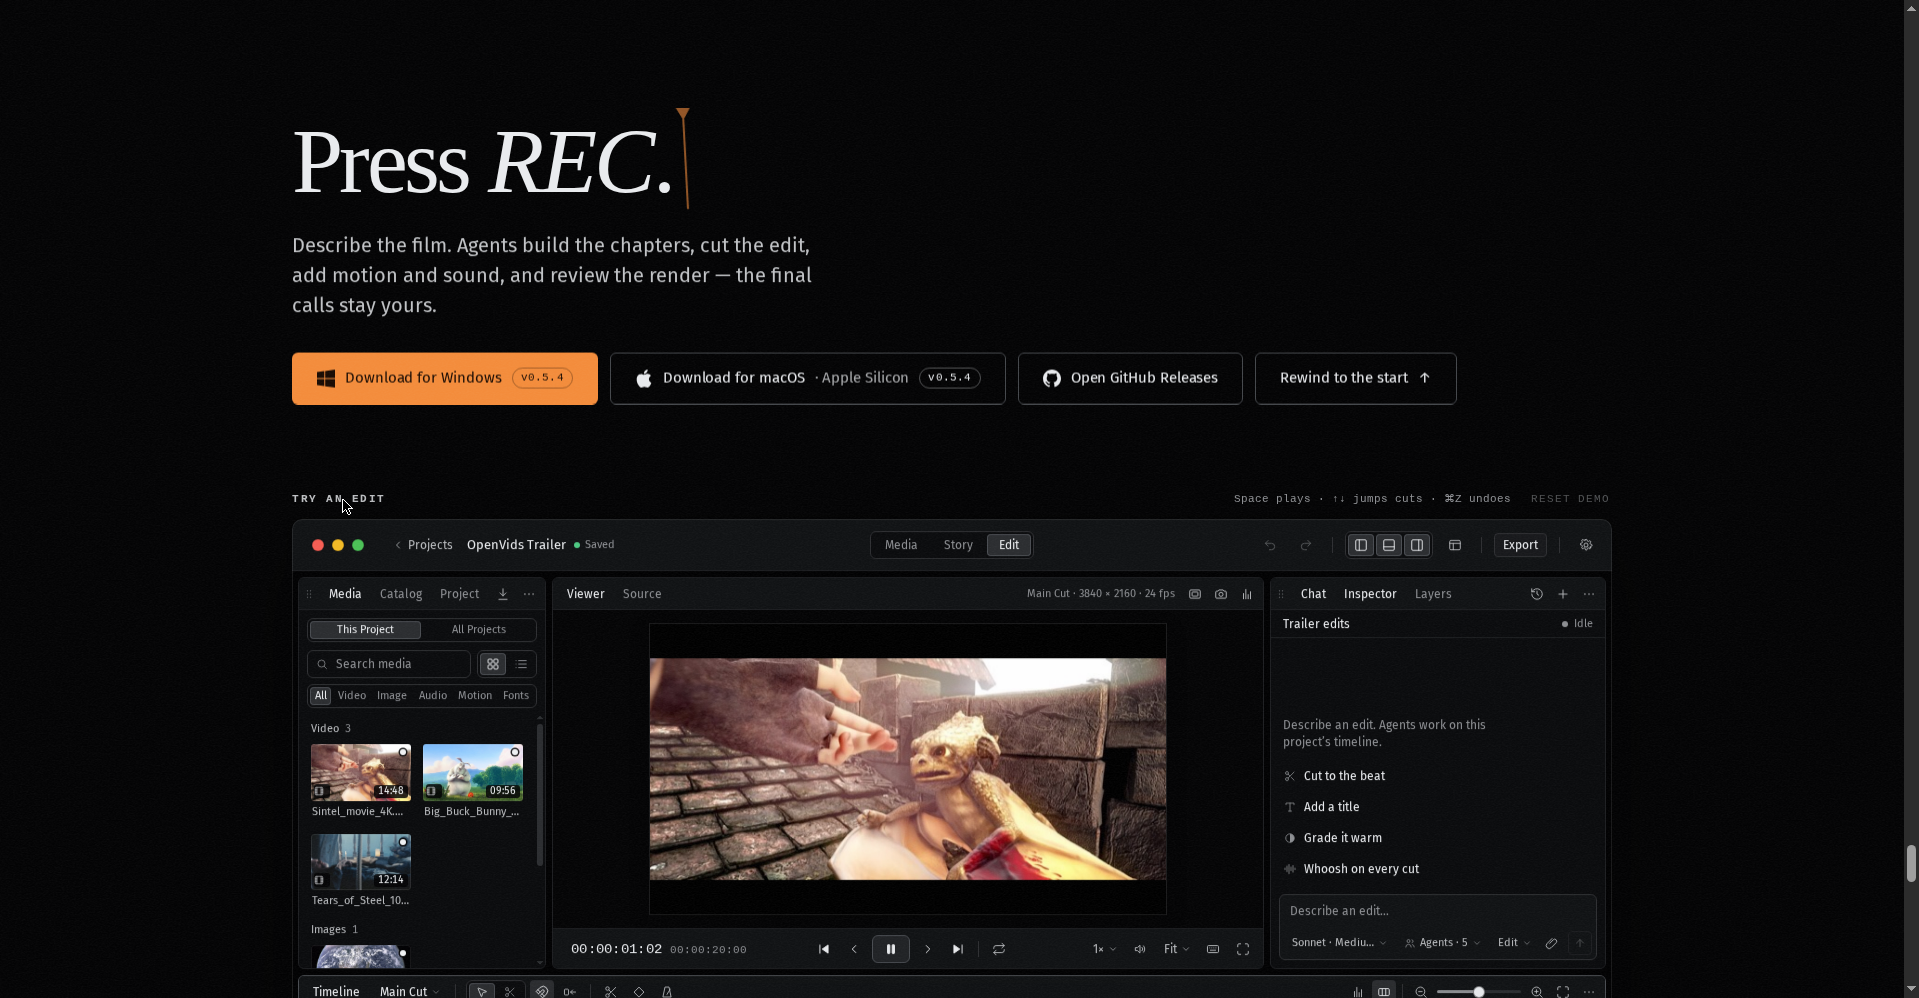Click the undo arrow icon
Screen dimensions: 1919x998
click(1270, 545)
